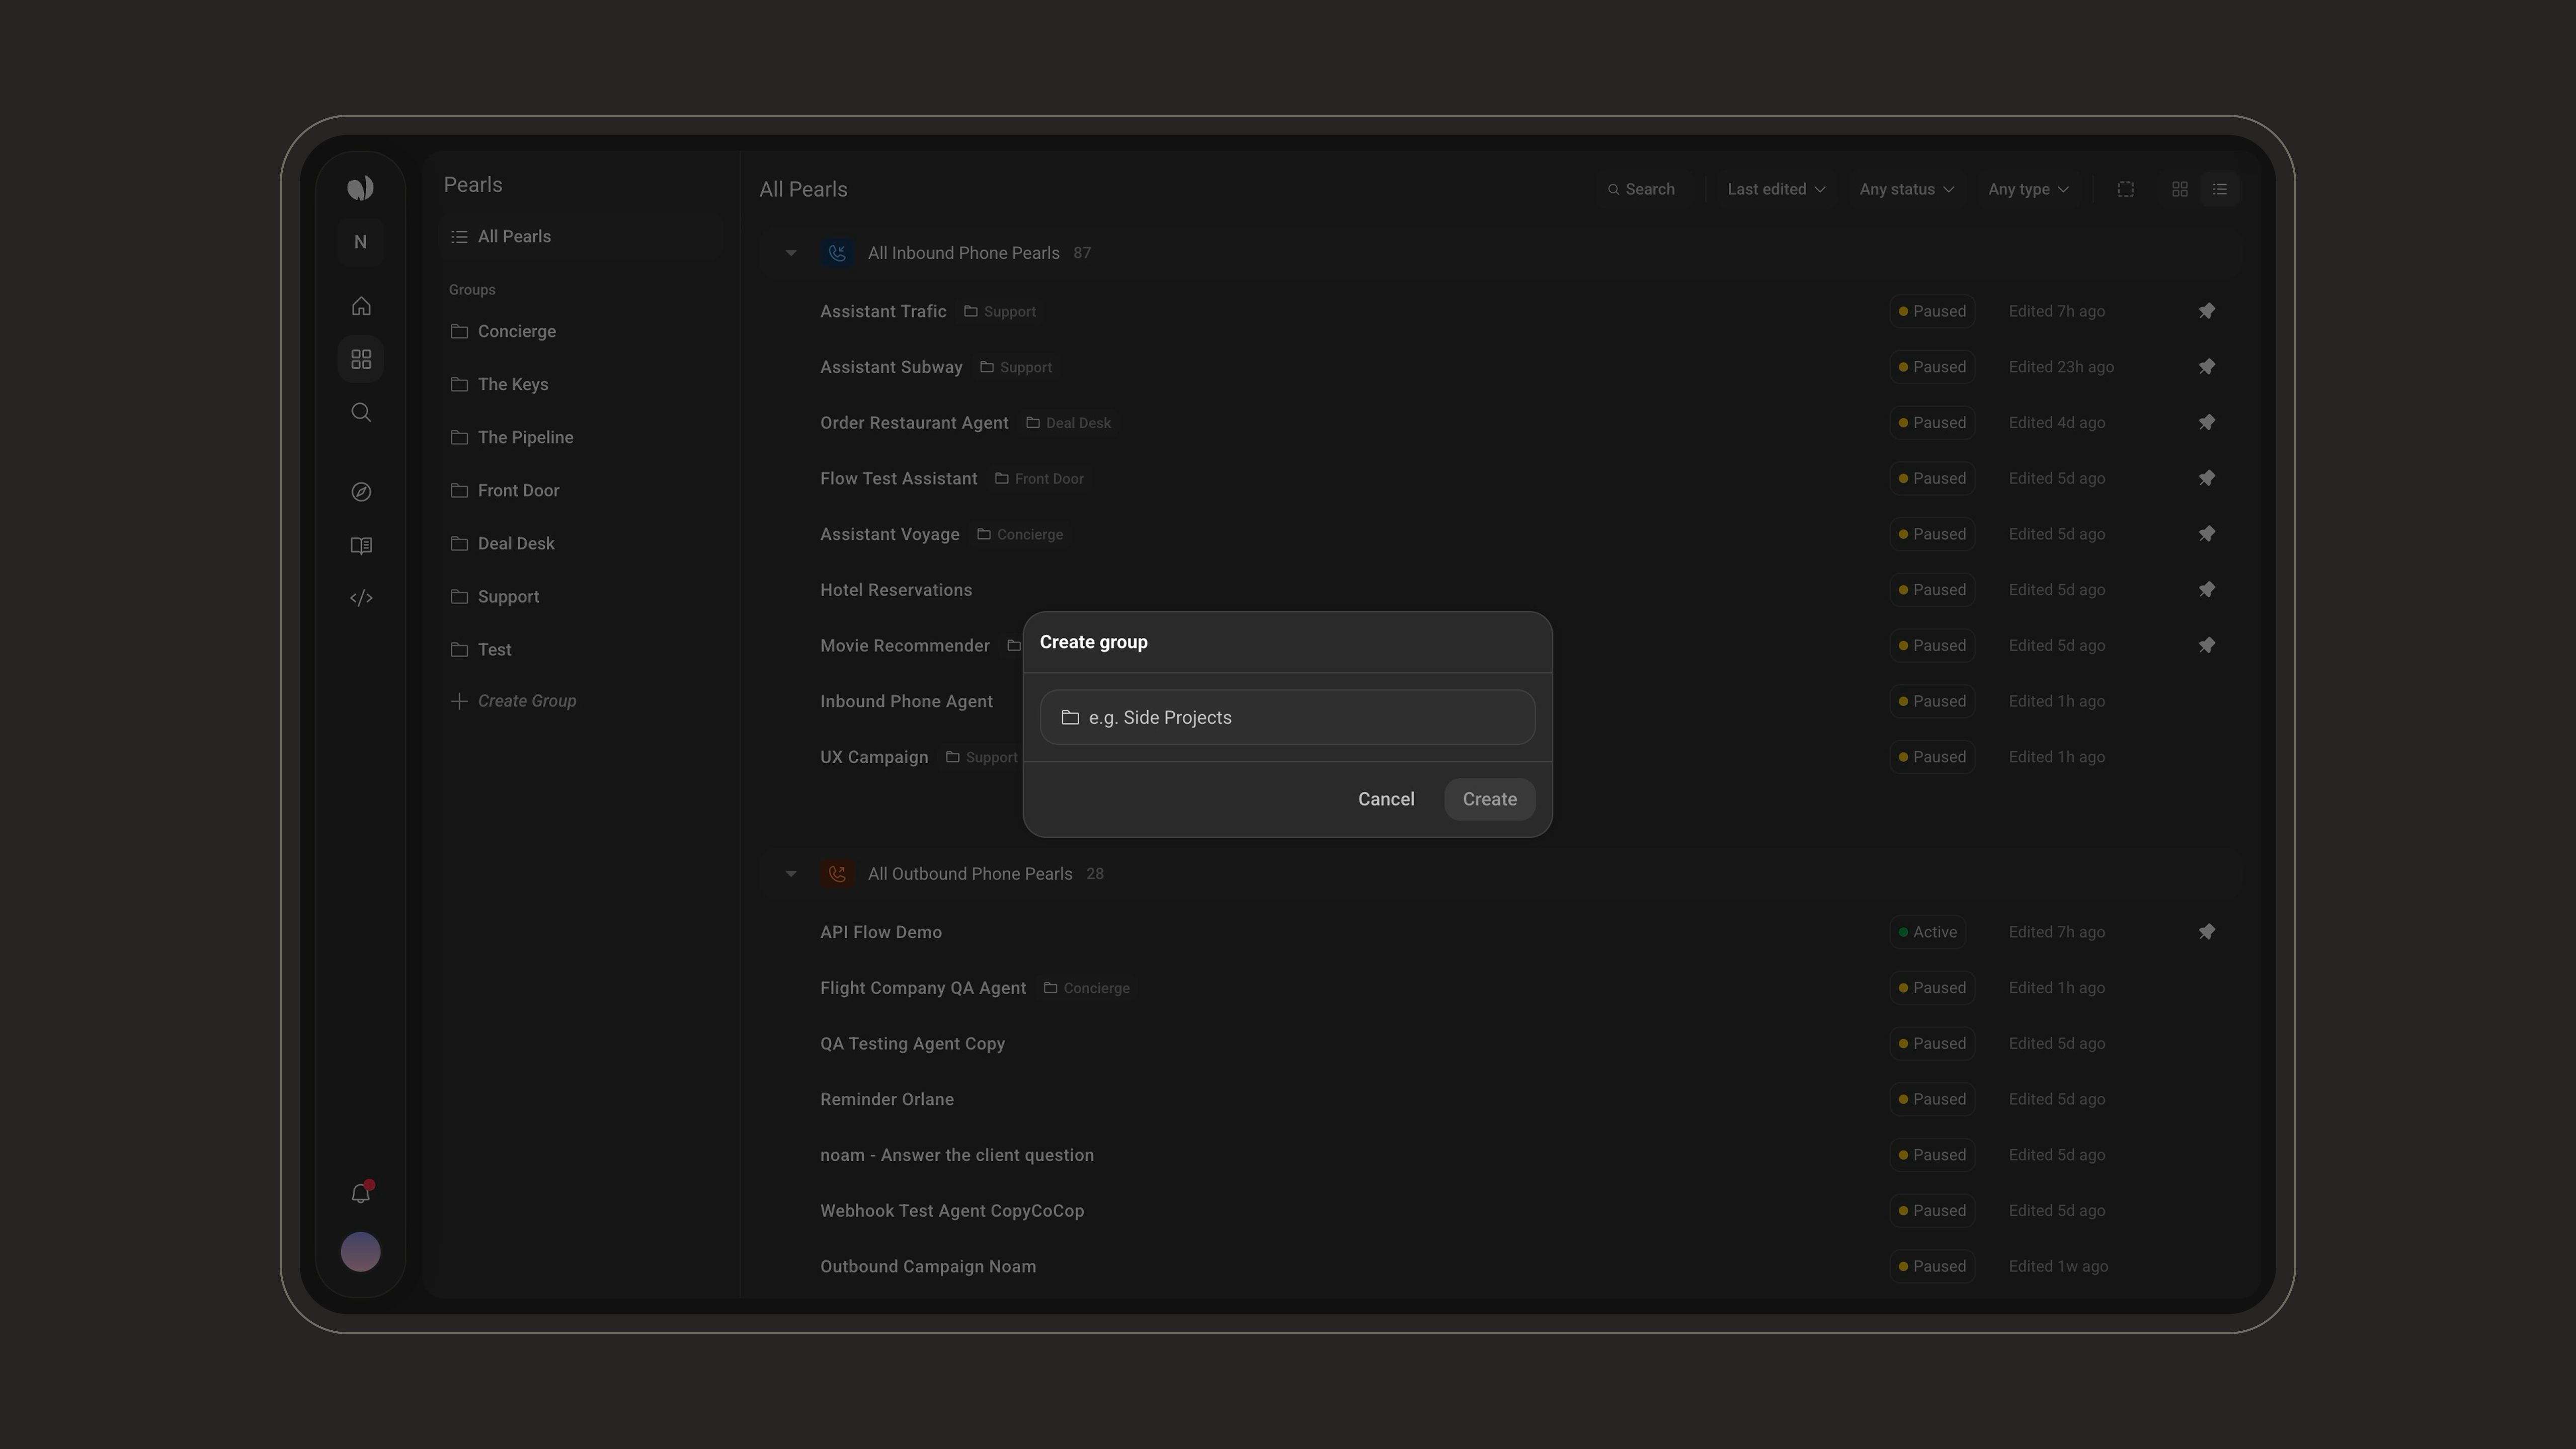This screenshot has width=2576, height=1449.
Task: Open the developer code icon
Action: (361, 598)
